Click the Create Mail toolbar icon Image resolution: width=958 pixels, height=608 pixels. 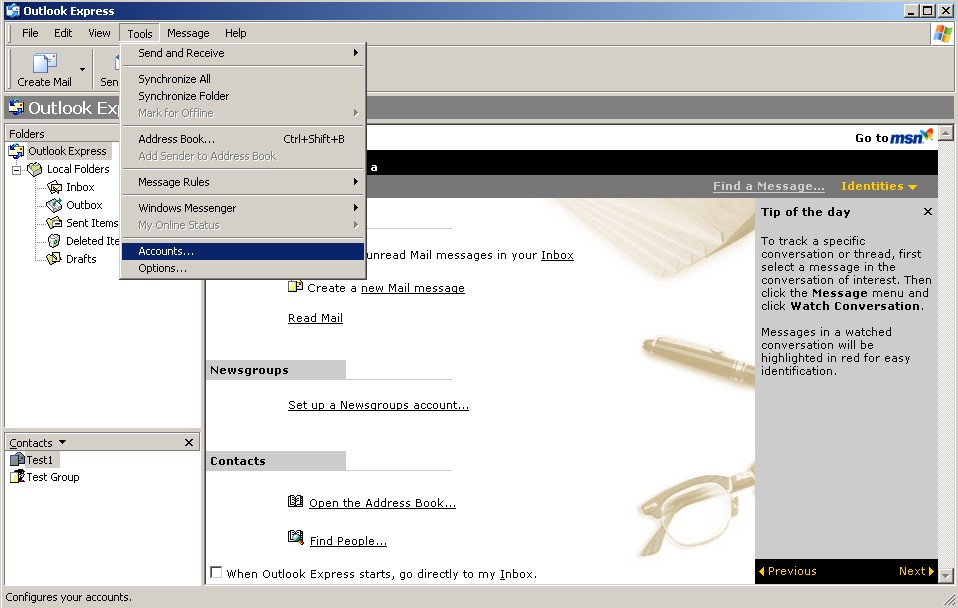click(x=44, y=64)
